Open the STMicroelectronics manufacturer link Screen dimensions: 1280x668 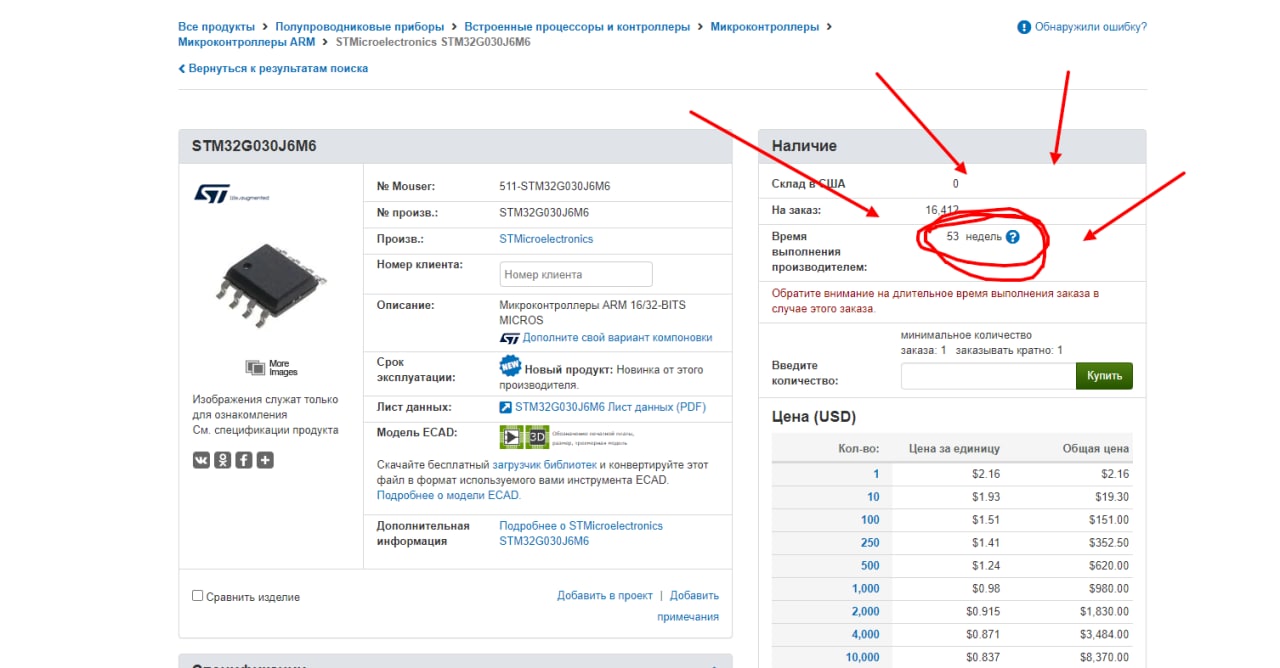click(546, 239)
